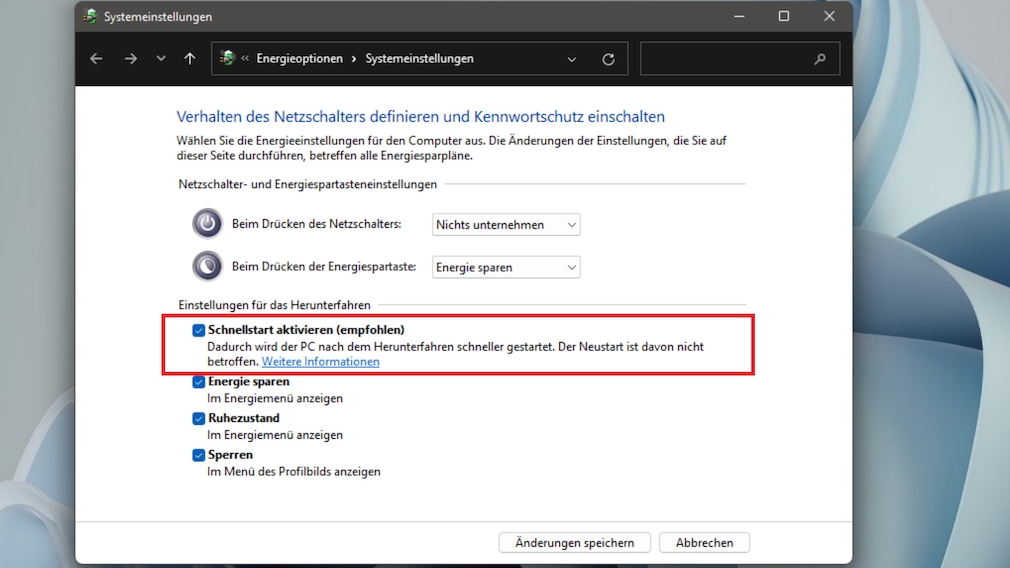This screenshot has width=1010, height=568.
Task: Click the power button icon
Action: (x=207, y=223)
